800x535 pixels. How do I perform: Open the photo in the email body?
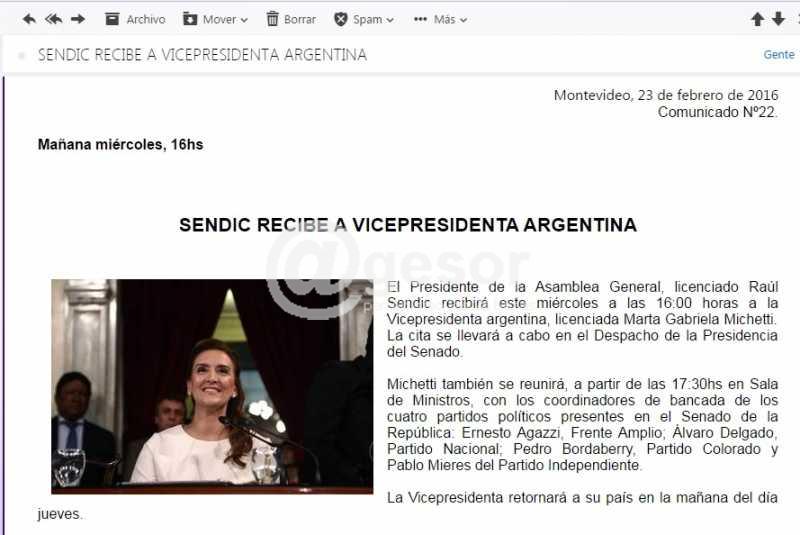click(212, 386)
